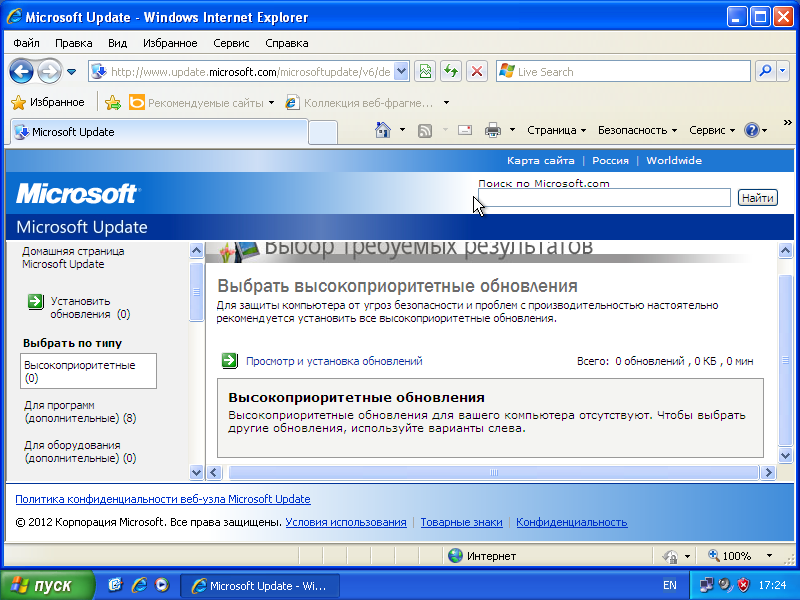Select Высокоприоритетные (0) update type
The width and height of the screenshot is (800, 600).
tap(88, 371)
